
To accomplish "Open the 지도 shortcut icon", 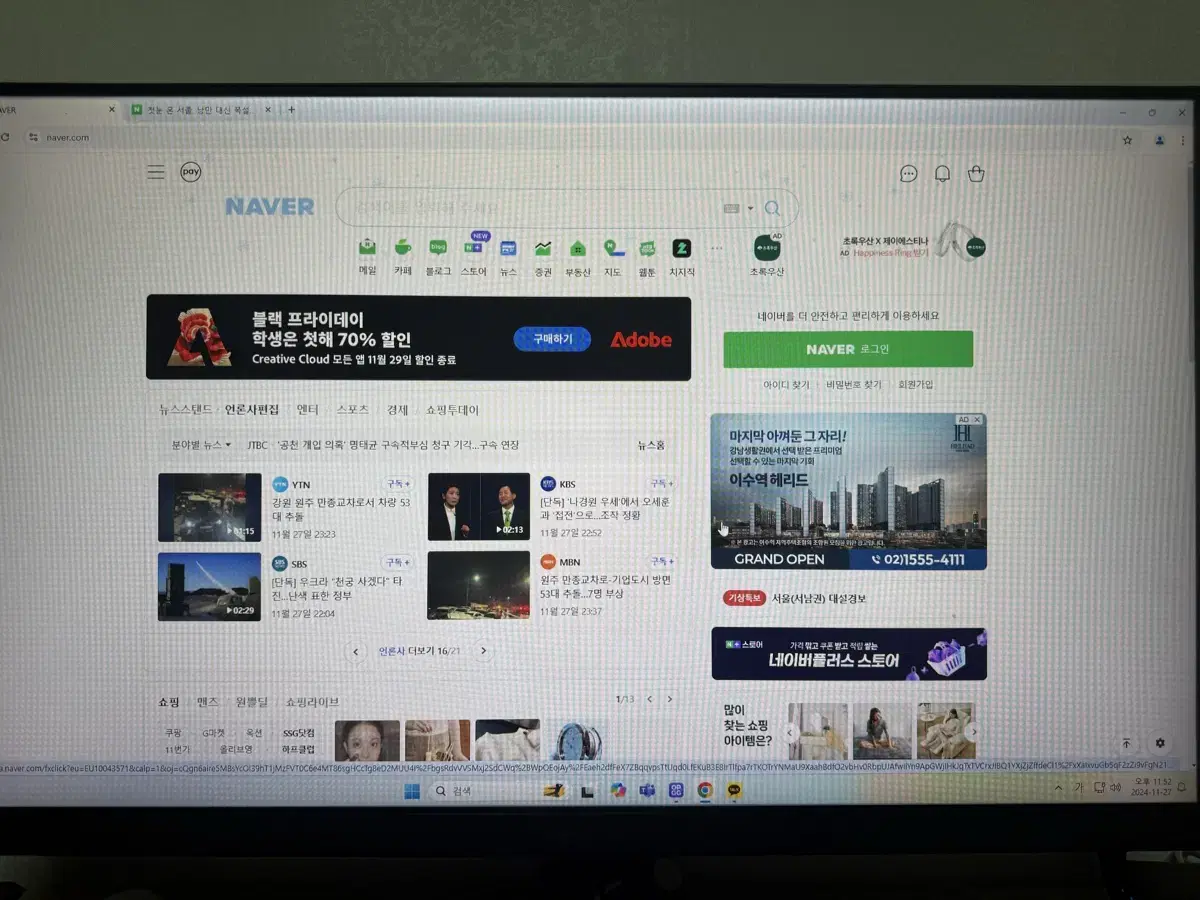I will [x=613, y=248].
